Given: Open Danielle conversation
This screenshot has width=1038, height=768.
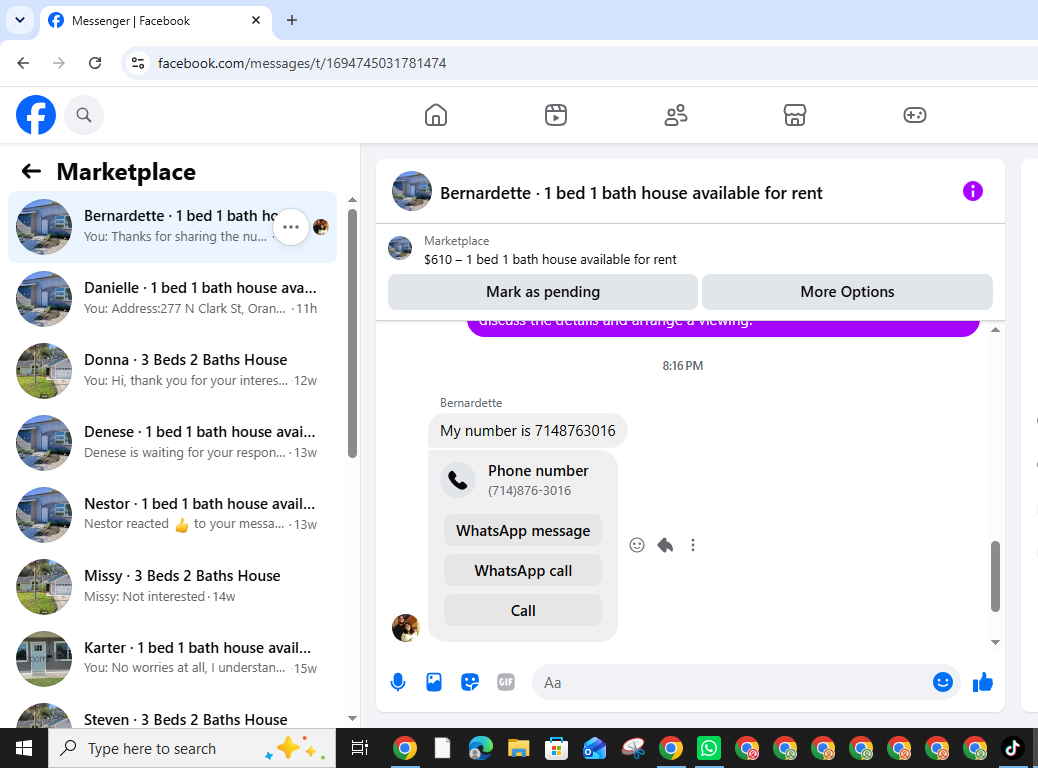Looking at the screenshot, I should tap(172, 299).
